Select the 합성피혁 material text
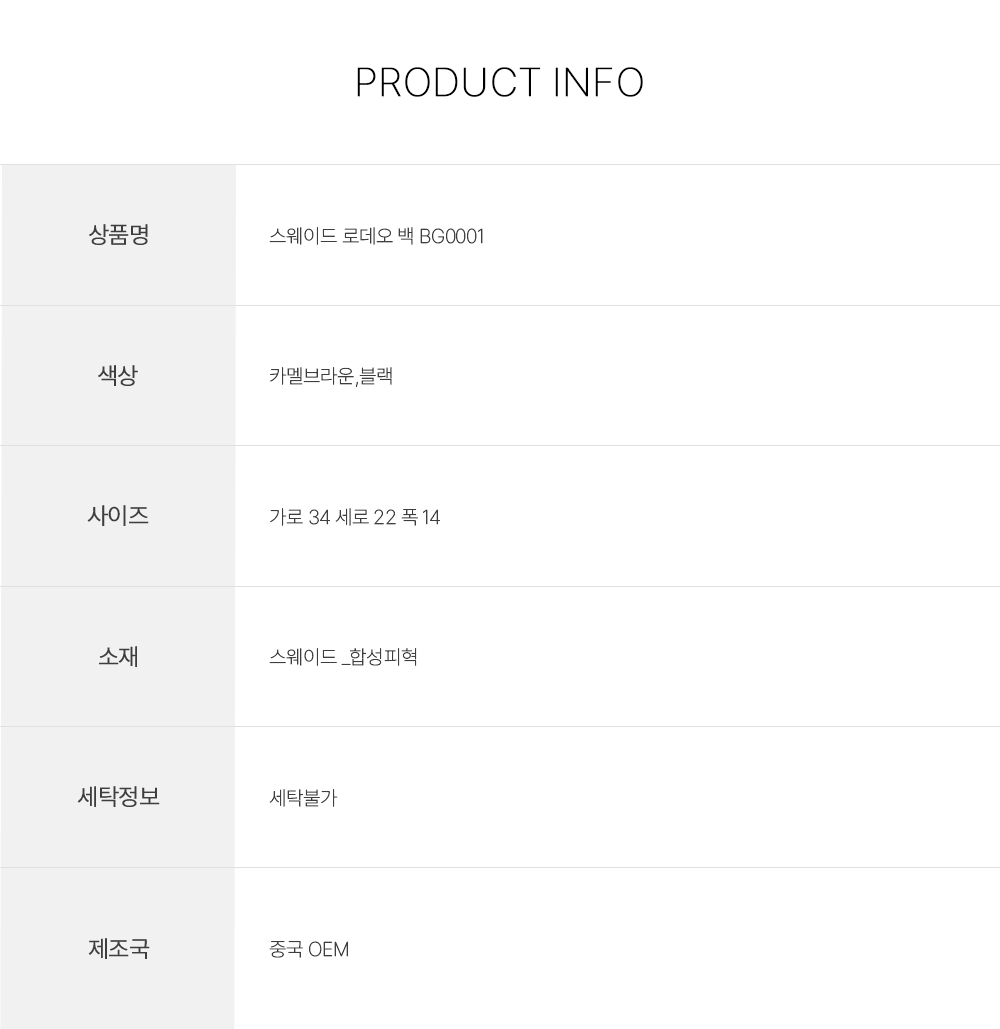The width and height of the screenshot is (1000, 1029). [x=384, y=658]
